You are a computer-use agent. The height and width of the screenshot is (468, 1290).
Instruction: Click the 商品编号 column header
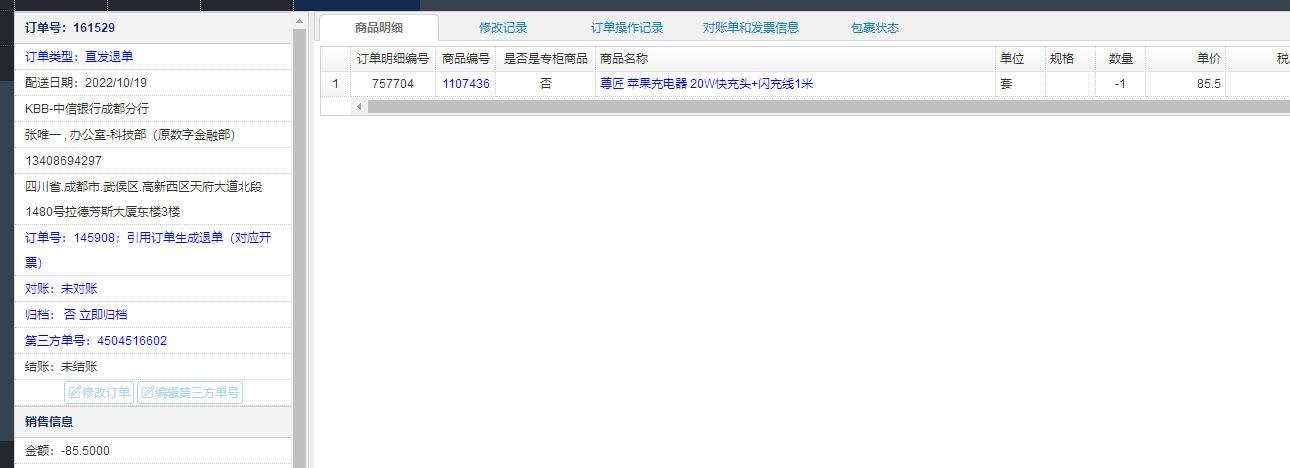point(466,59)
